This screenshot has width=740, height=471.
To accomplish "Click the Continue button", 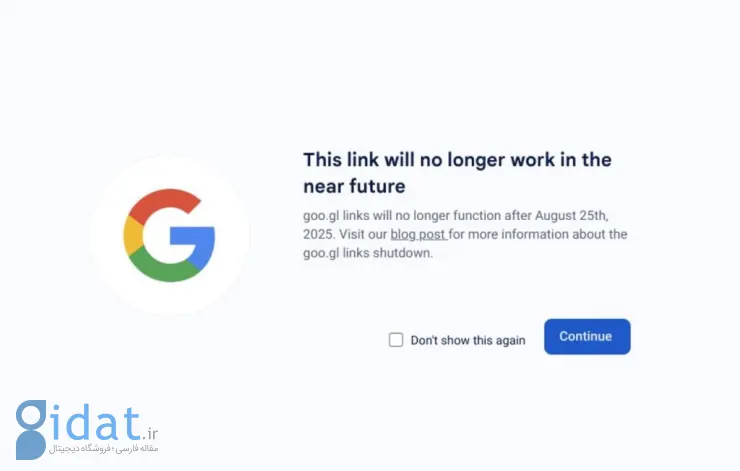I will (587, 336).
